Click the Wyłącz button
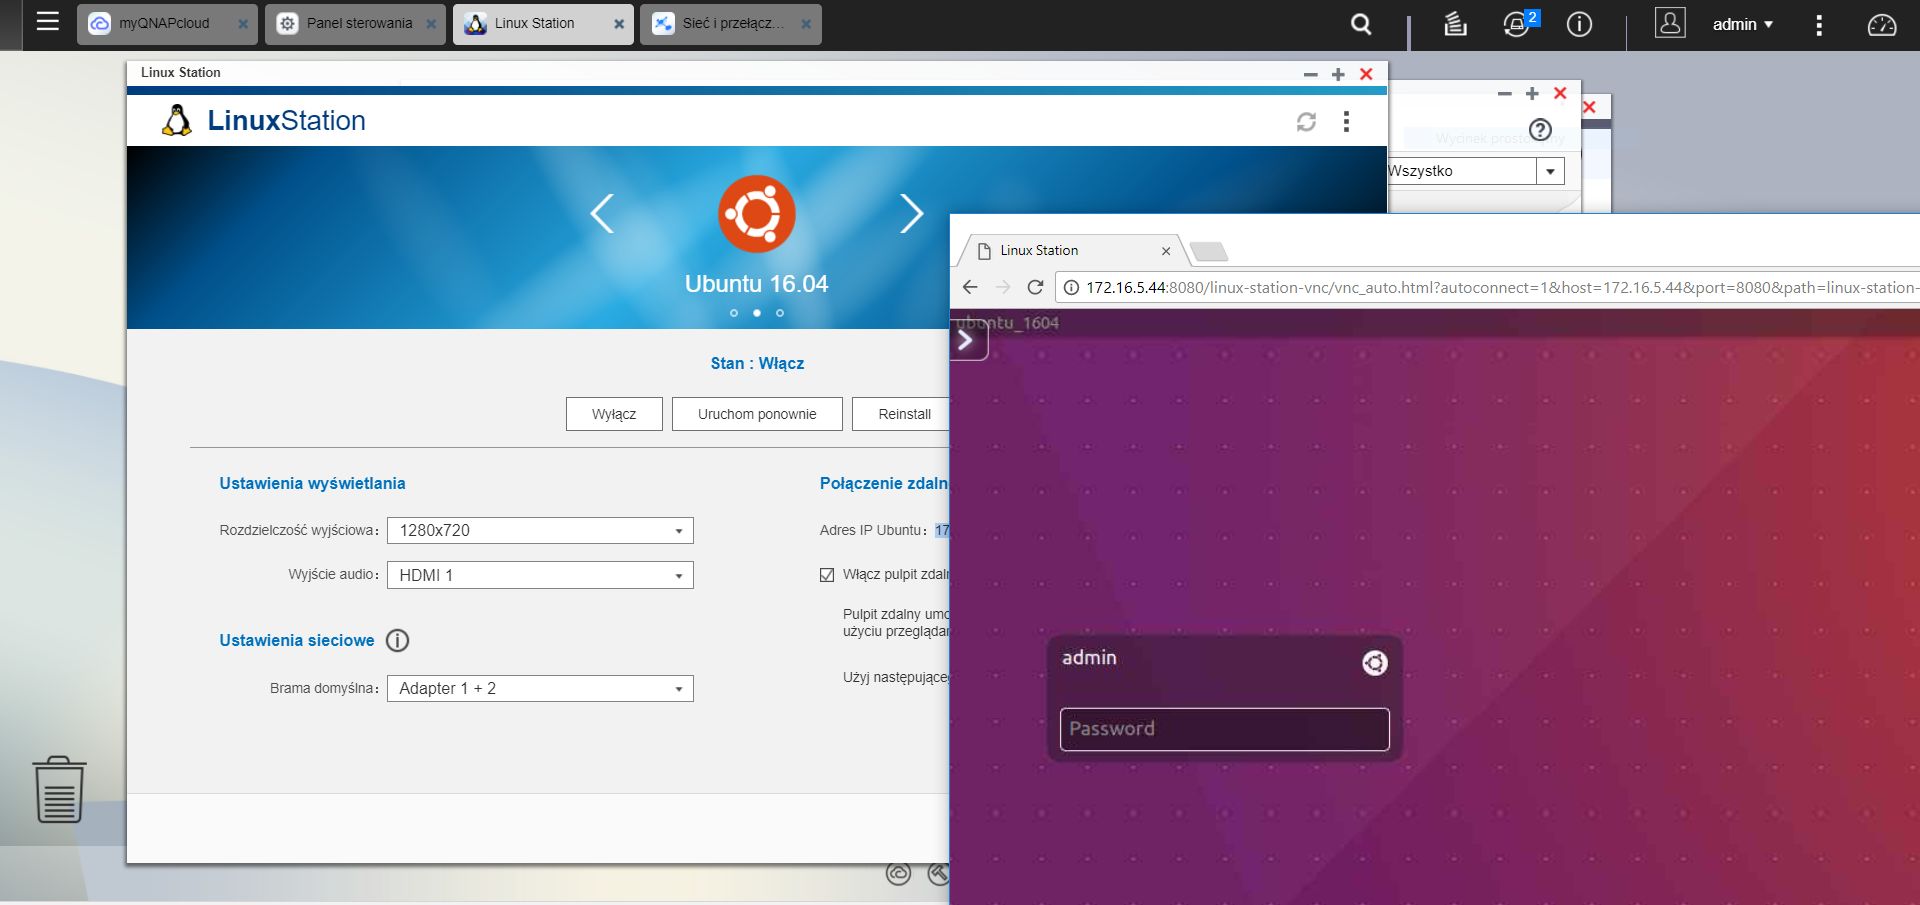 614,414
